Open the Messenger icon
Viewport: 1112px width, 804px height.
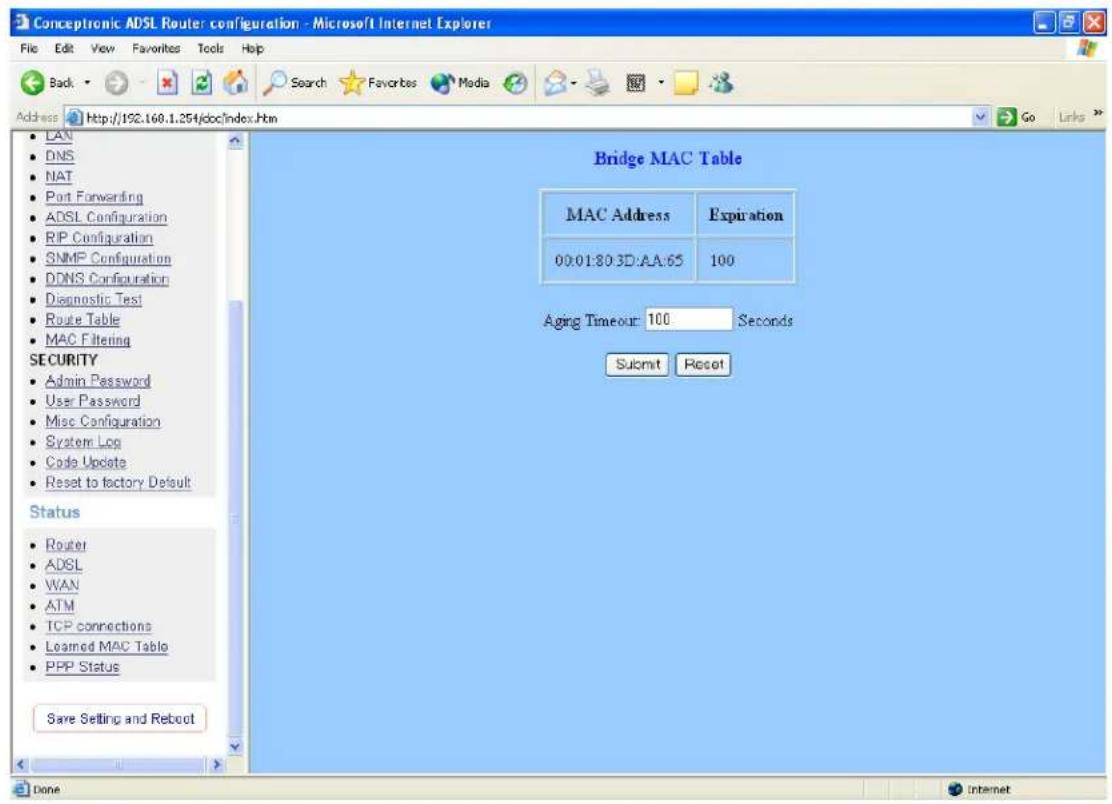(x=722, y=83)
